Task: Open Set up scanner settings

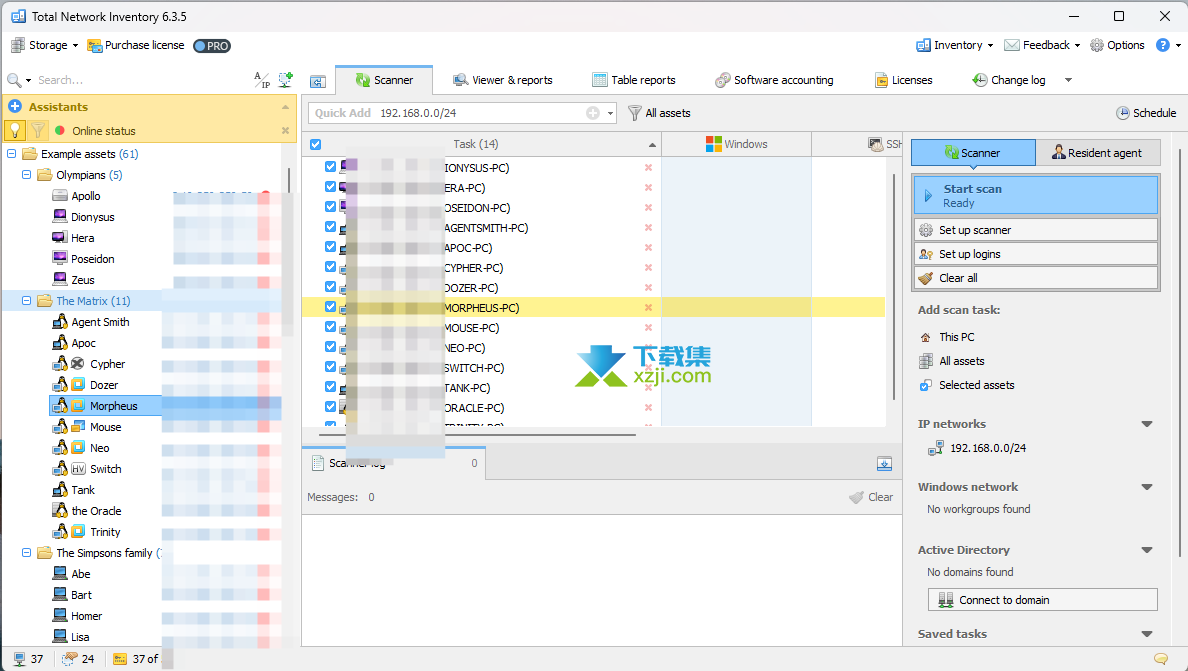Action: click(1036, 230)
